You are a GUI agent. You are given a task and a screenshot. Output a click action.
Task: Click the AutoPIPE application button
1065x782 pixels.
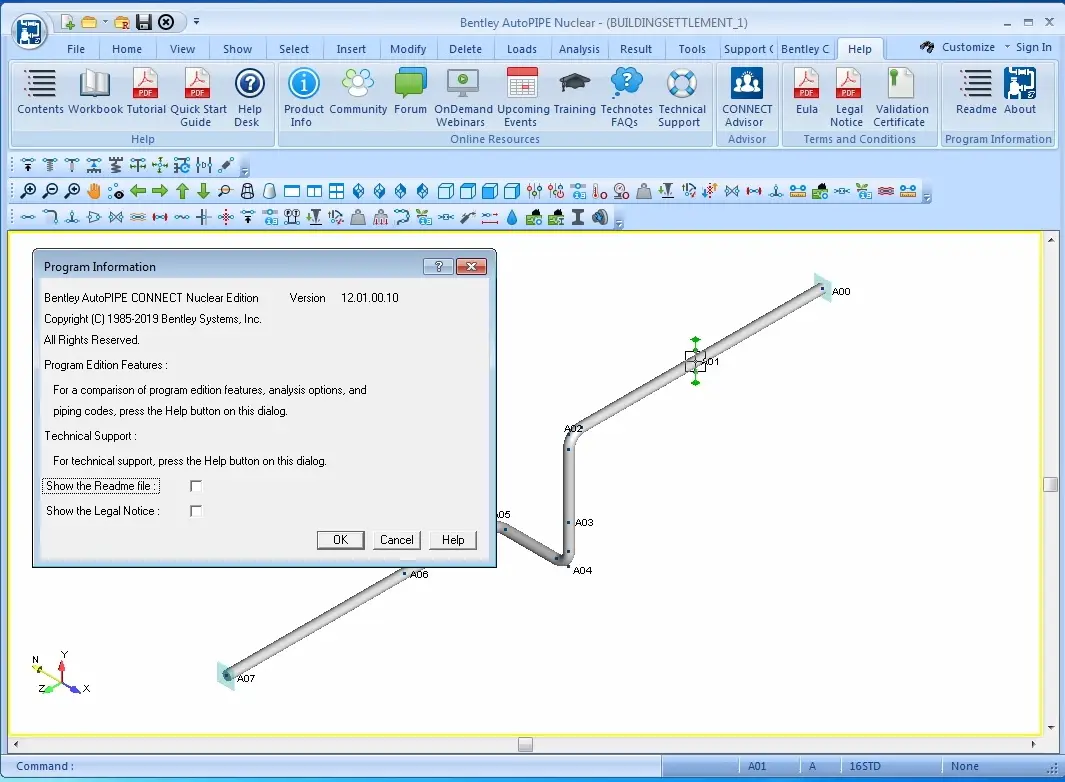pyautogui.click(x=29, y=31)
